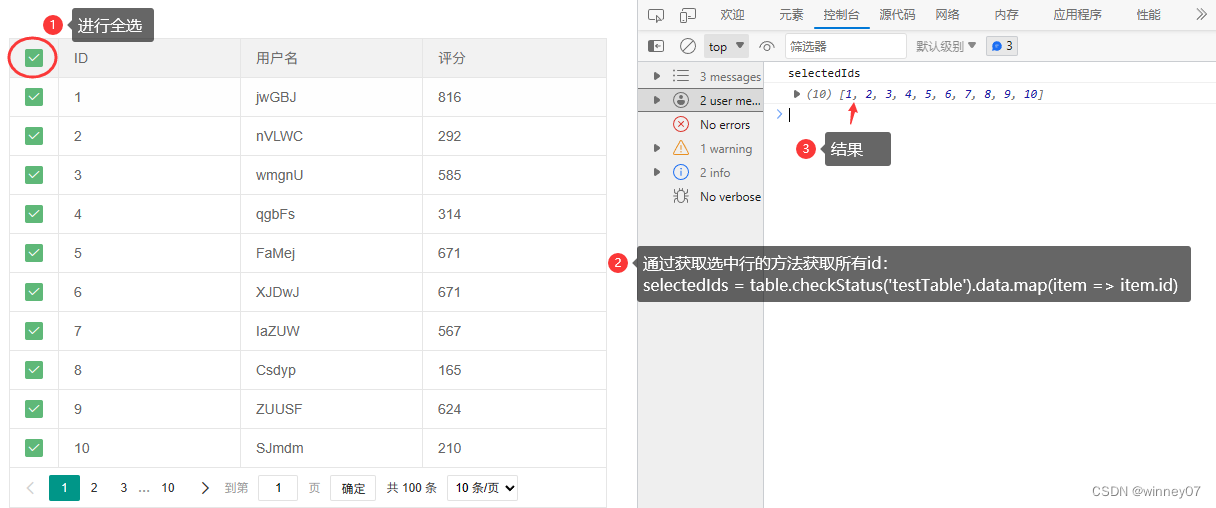1216x508 pixels.
Task: Click the yellow warning triangle icon
Action: [x=681, y=148]
